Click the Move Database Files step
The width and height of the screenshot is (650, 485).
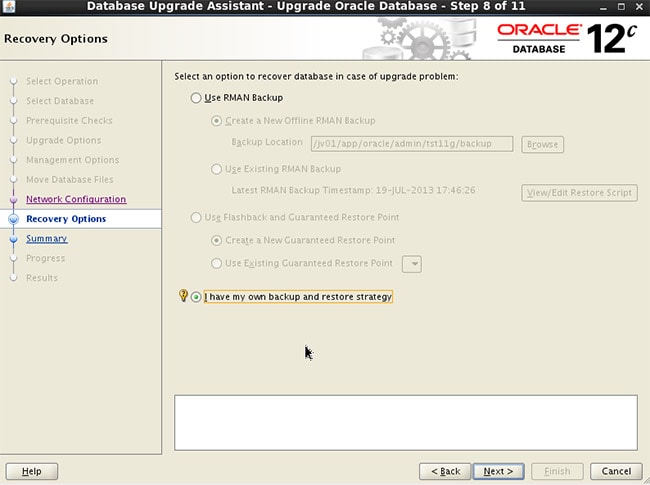tap(70, 179)
